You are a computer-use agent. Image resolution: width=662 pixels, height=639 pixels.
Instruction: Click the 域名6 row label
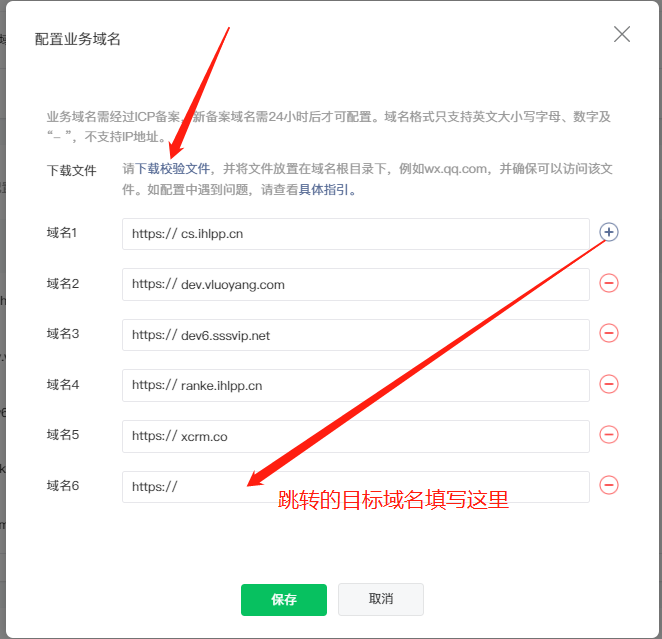tap(63, 486)
